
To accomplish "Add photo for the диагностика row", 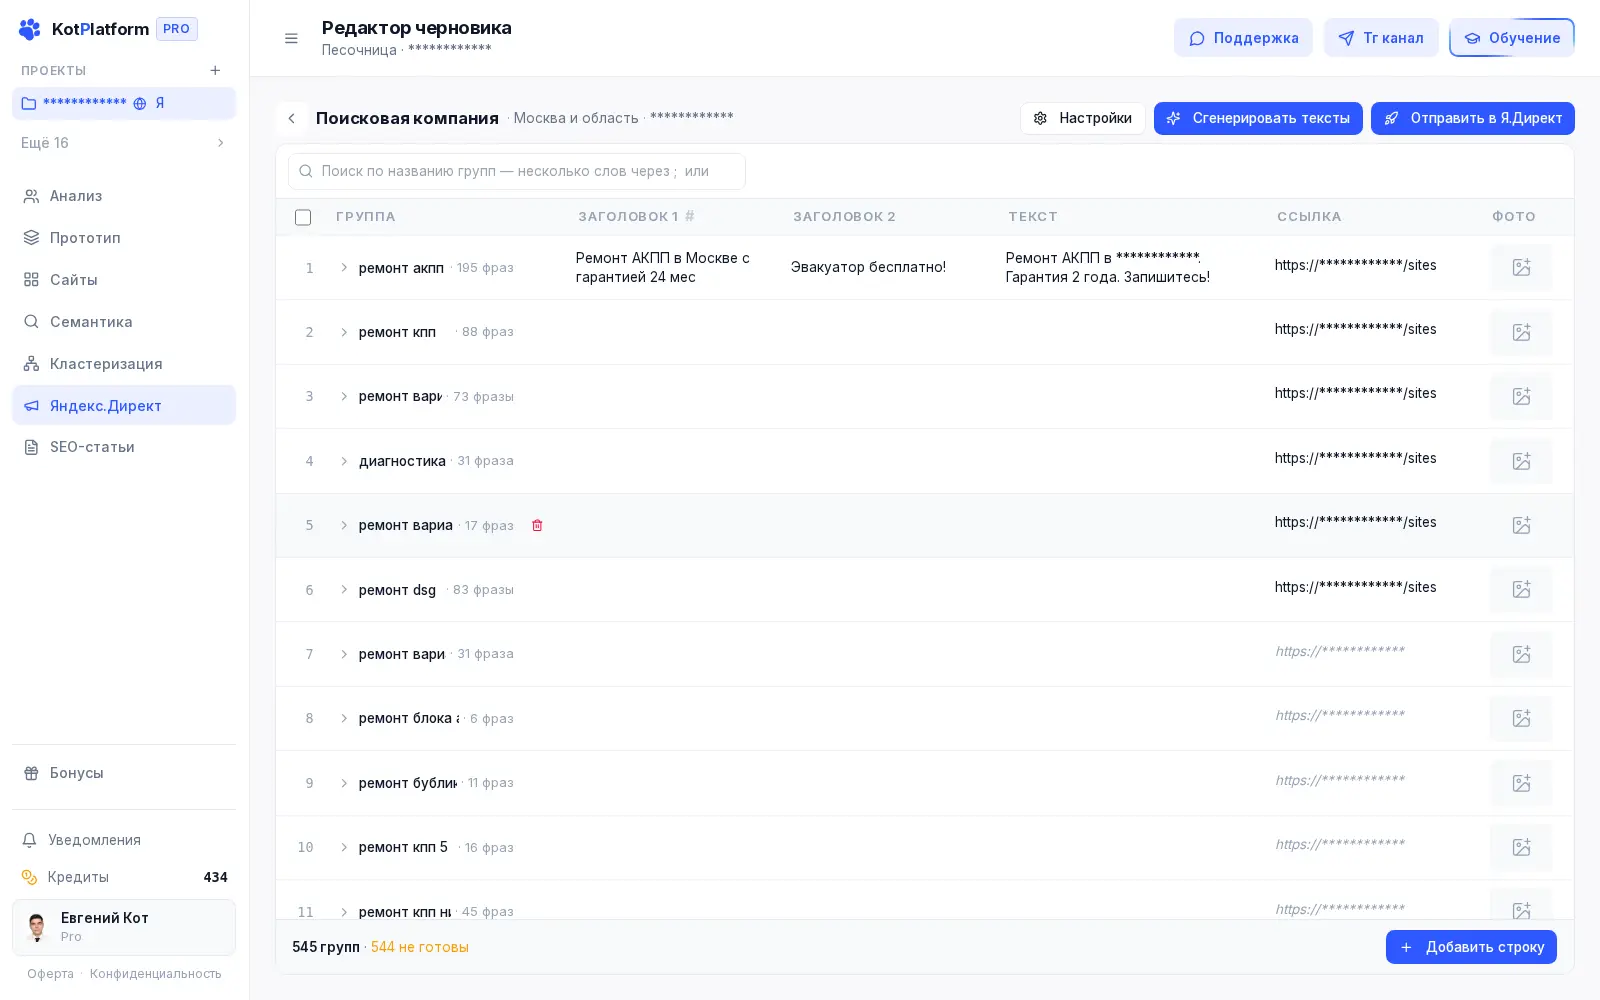I will [1521, 461].
